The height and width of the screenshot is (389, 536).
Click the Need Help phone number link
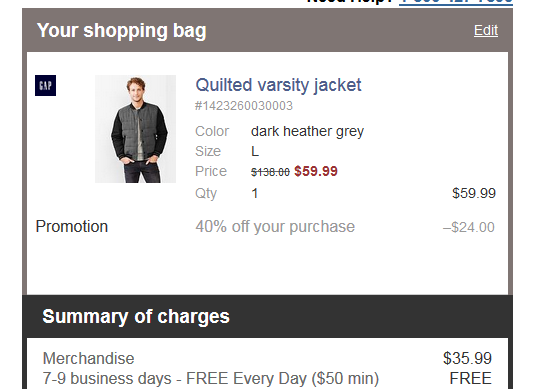click(456, 2)
